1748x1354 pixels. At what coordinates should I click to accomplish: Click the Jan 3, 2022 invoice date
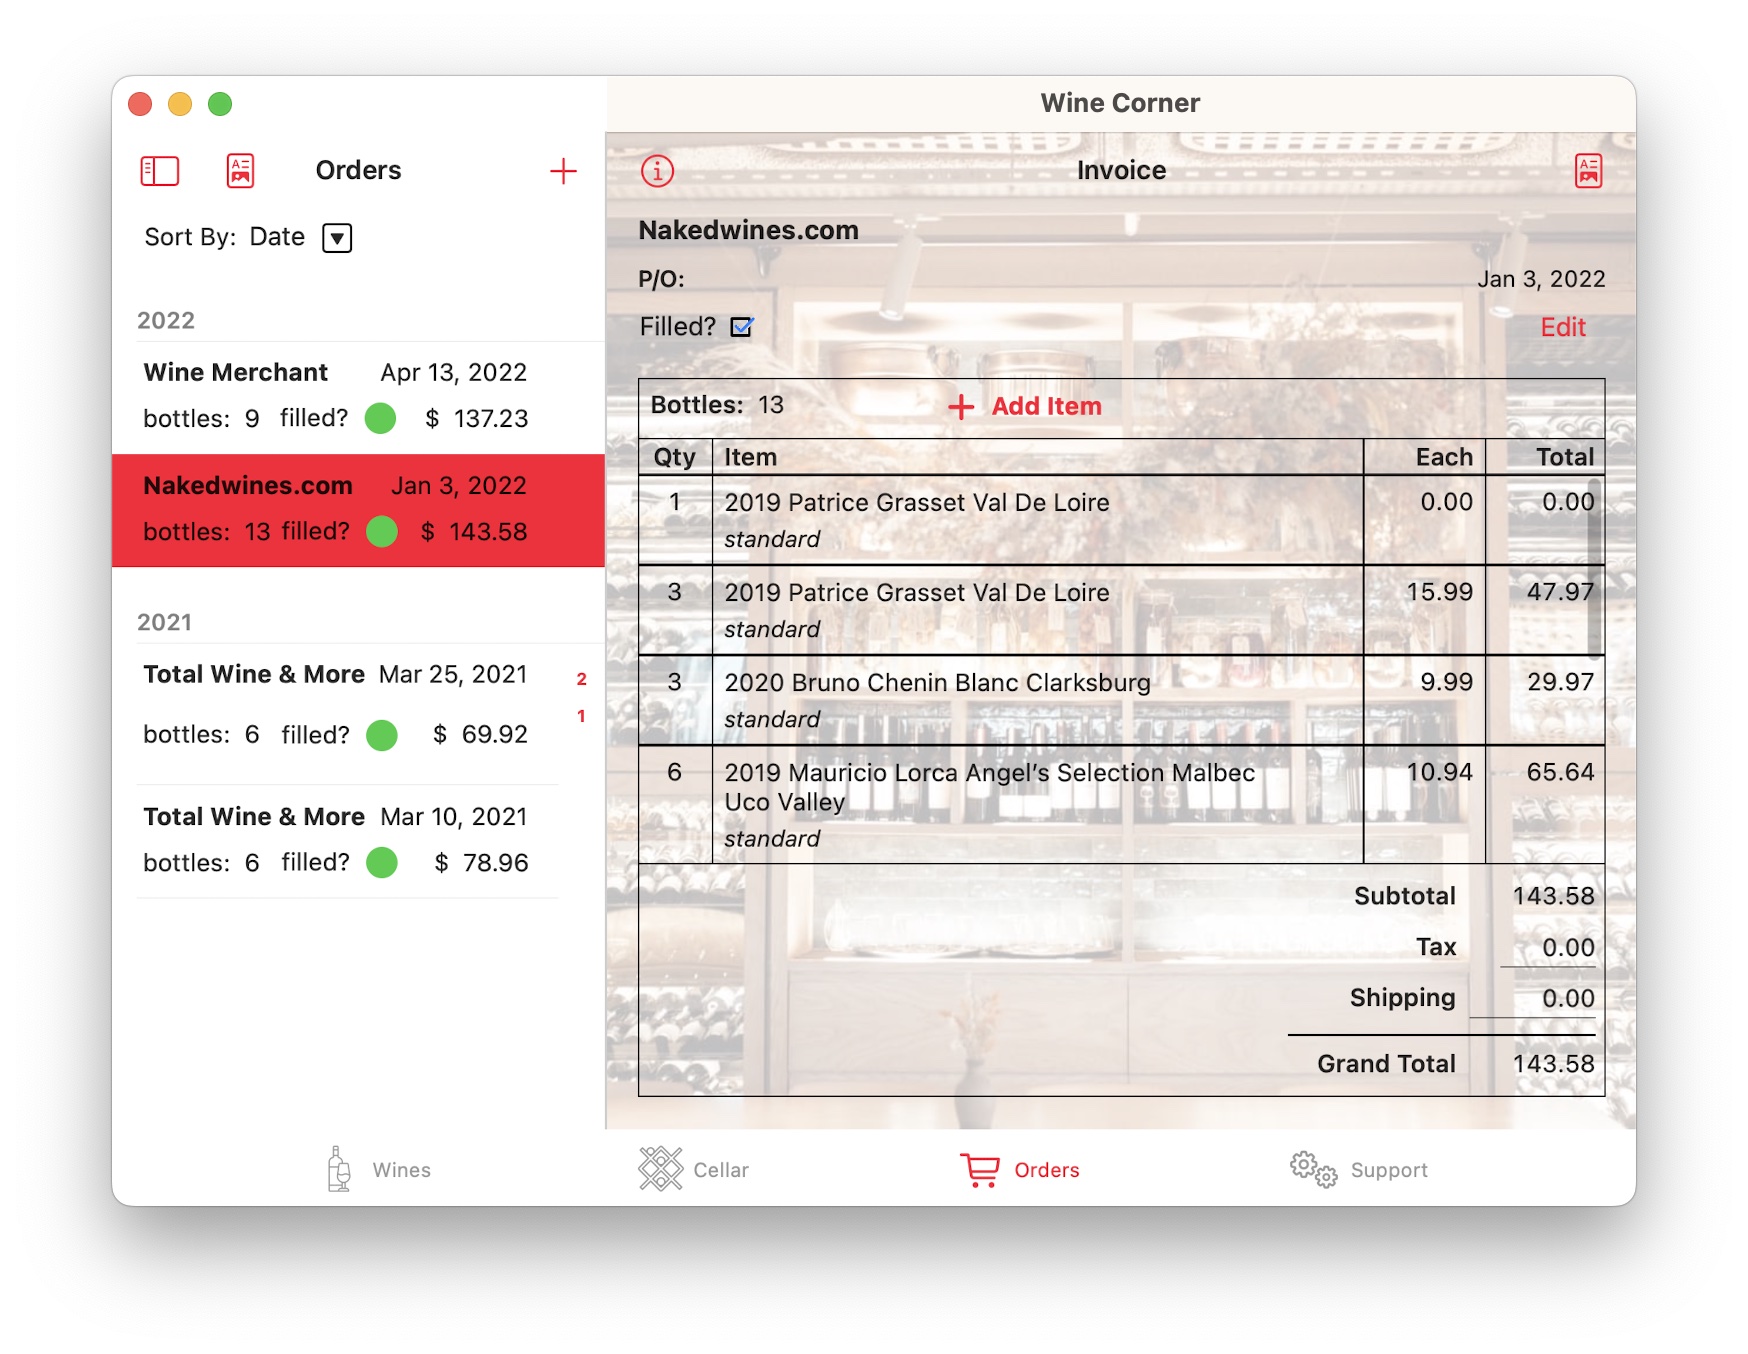coord(1541,279)
